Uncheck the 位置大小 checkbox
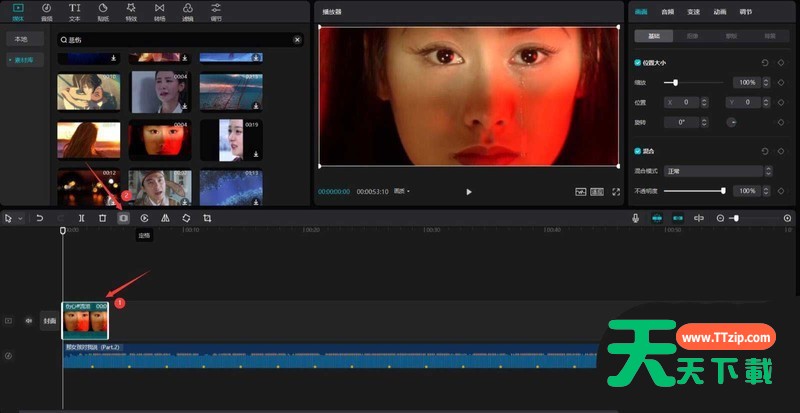800x413 pixels. click(x=638, y=62)
